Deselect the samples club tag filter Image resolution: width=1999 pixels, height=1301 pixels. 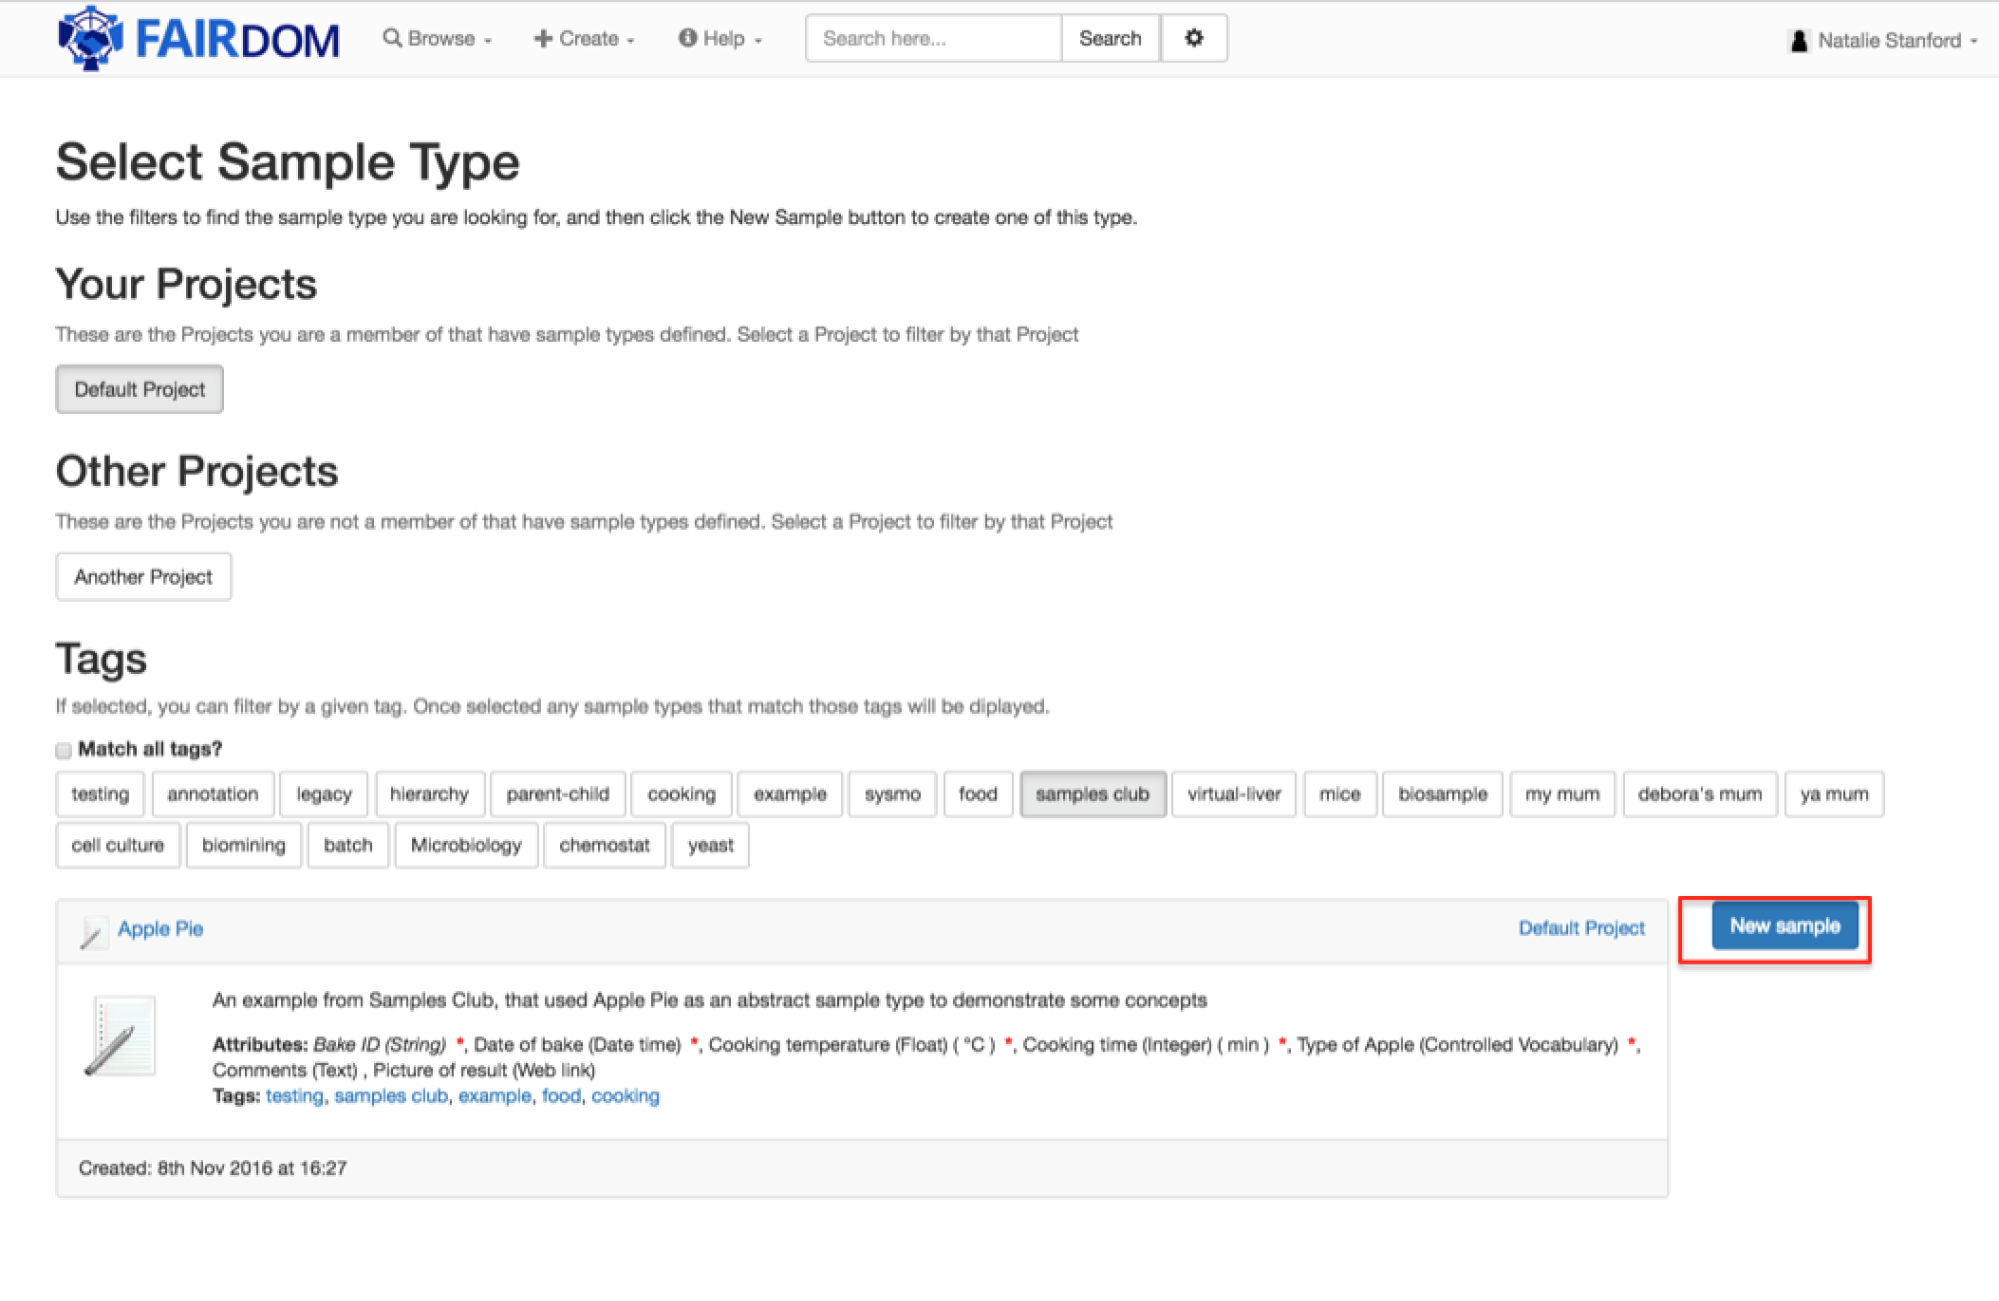point(1093,794)
